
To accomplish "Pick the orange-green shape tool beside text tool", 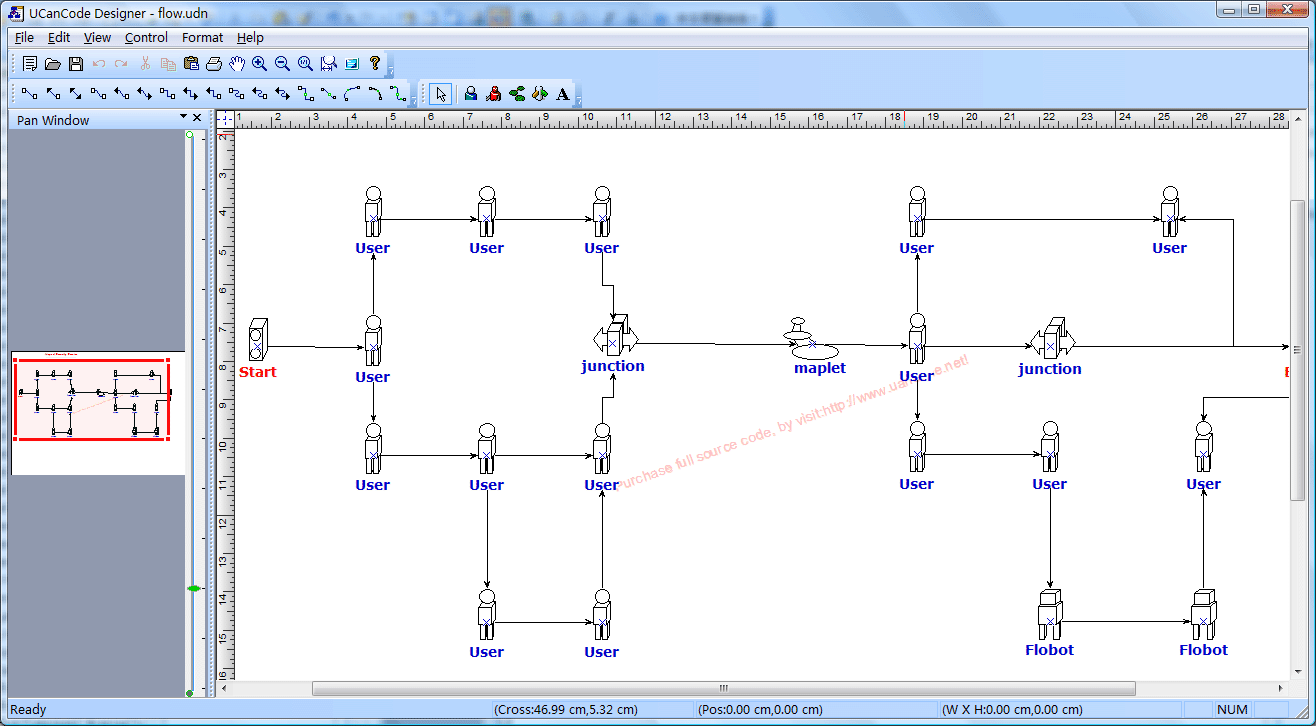I will pos(540,94).
